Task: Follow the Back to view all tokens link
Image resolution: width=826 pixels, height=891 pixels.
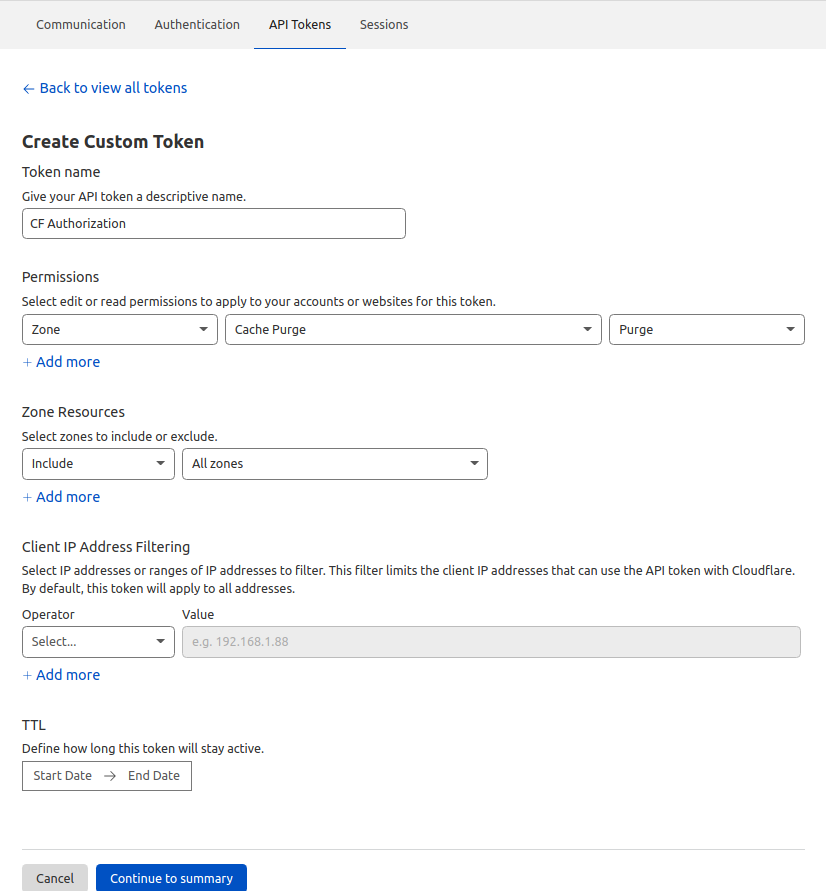Action: click(113, 88)
